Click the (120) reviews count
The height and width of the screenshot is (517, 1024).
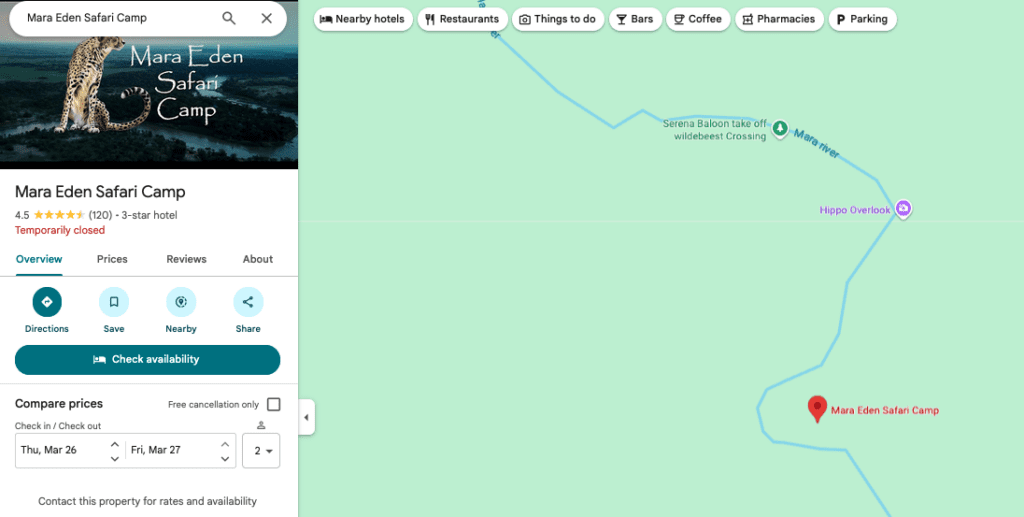101,215
